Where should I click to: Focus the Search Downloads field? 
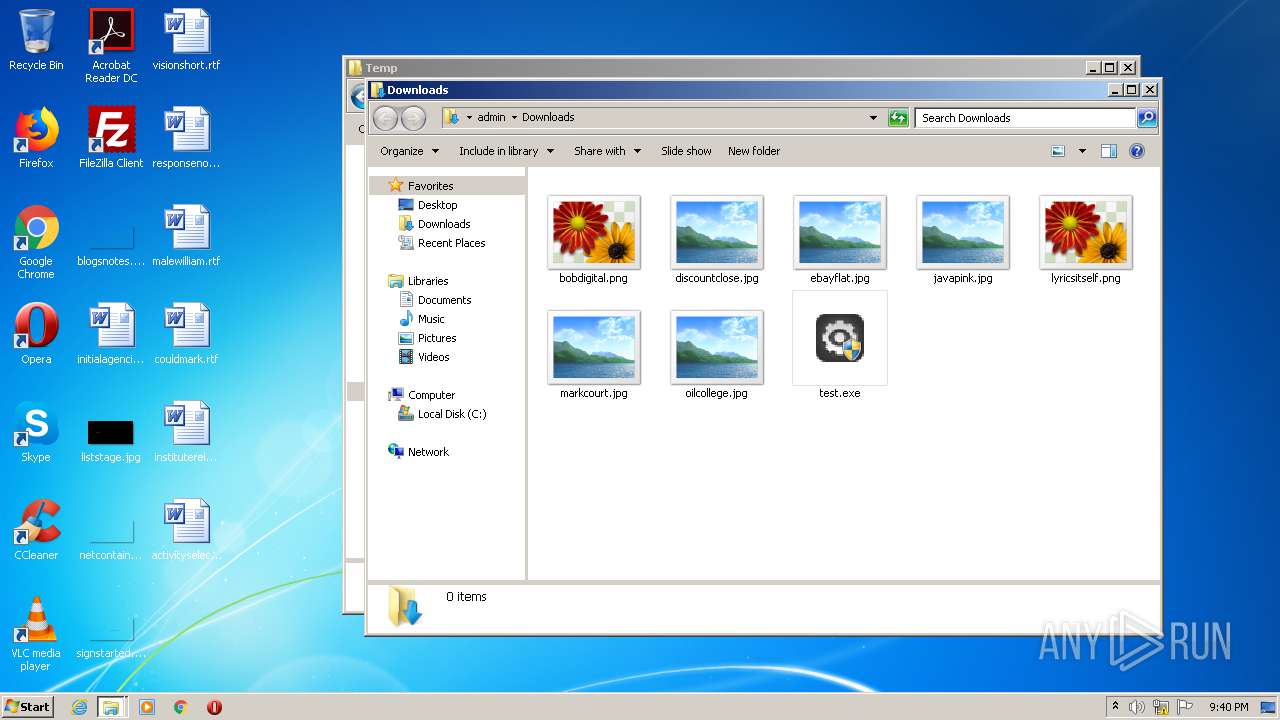pyautogui.click(x=1027, y=118)
